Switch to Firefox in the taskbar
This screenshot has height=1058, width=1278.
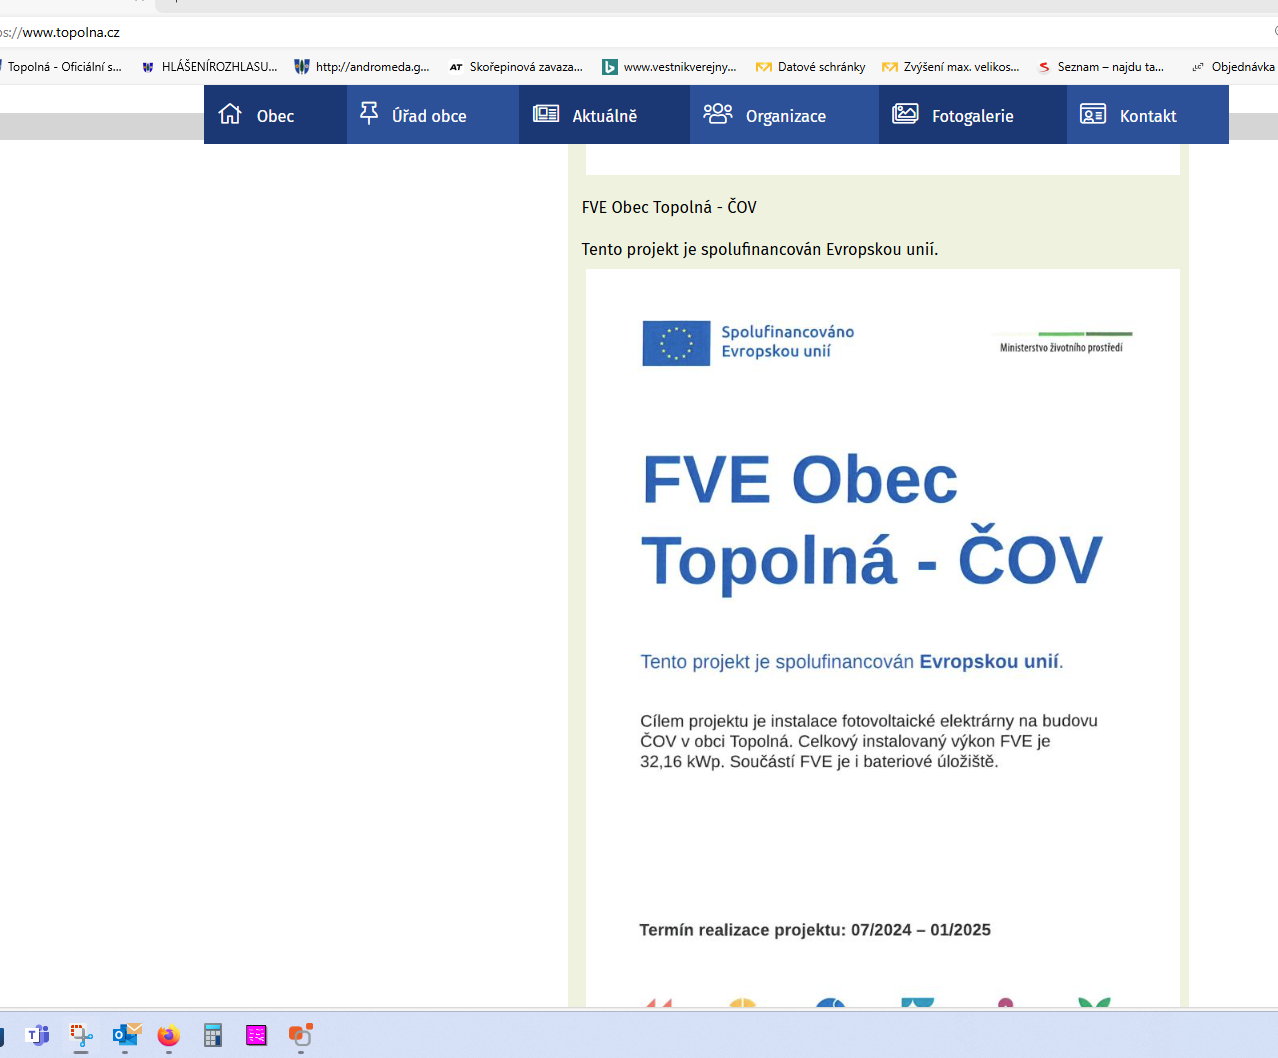click(169, 1035)
